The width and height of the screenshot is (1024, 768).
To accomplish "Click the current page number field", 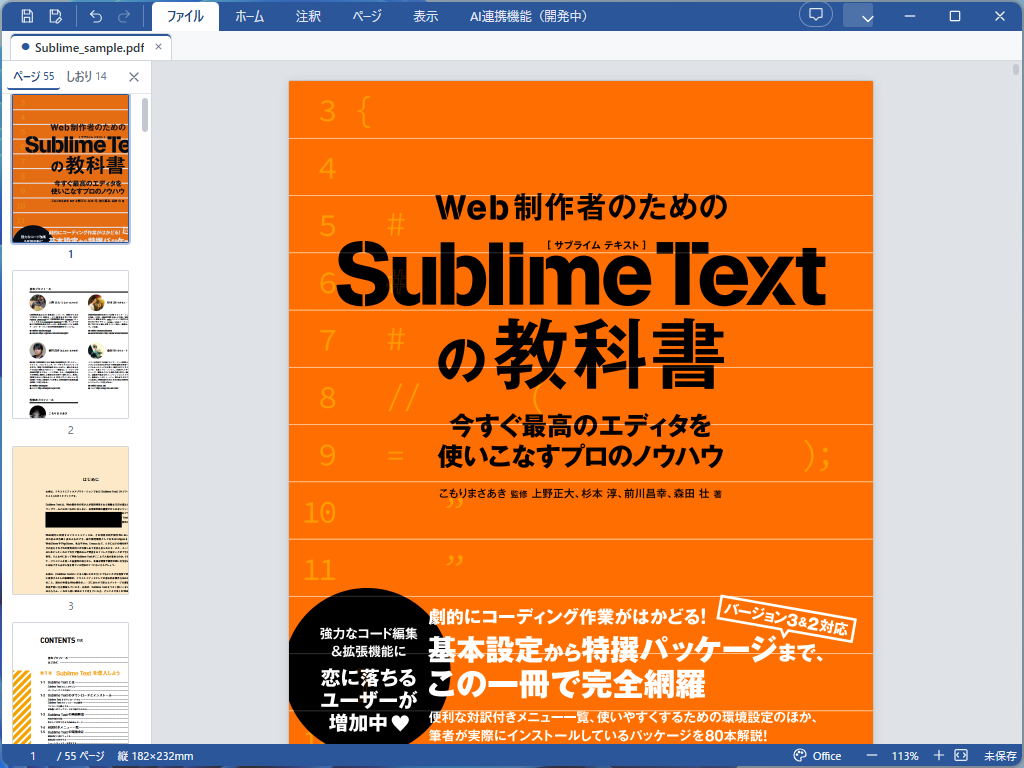I will click(33, 756).
